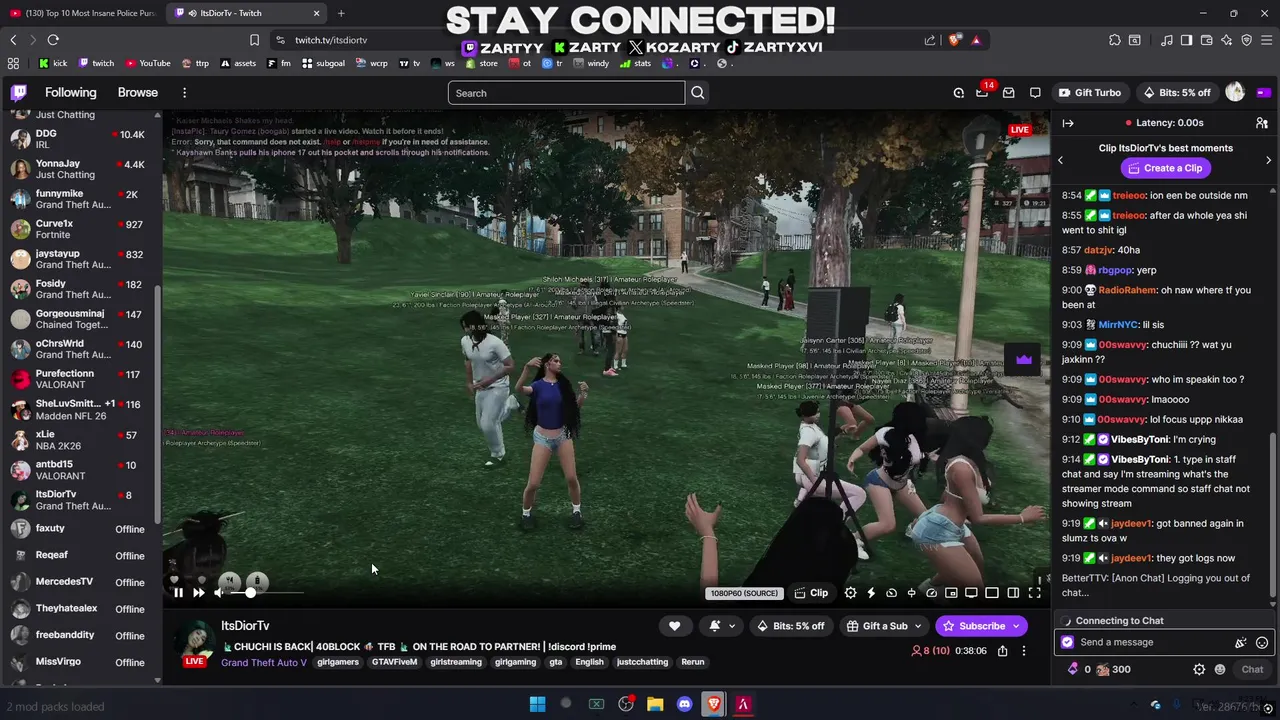The width and height of the screenshot is (1280, 720).
Task: Toggle picture-in-picture mode in player
Action: click(x=951, y=593)
